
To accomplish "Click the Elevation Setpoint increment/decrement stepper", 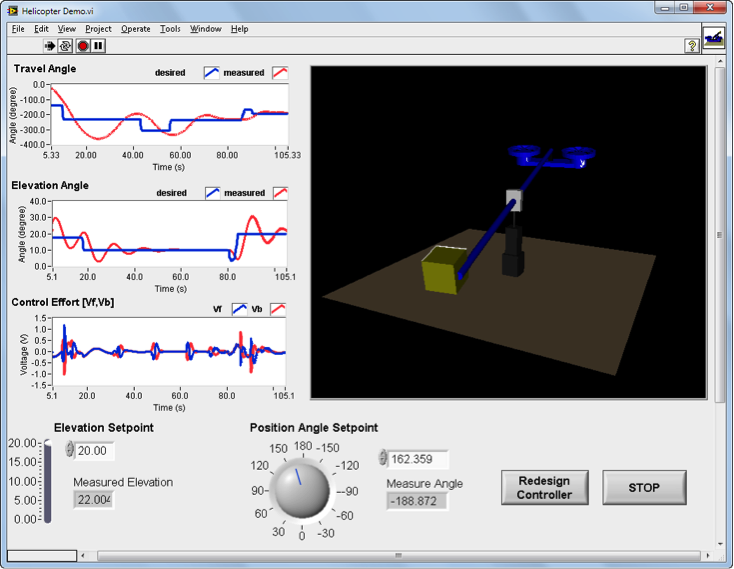I will pyautogui.click(x=69, y=451).
